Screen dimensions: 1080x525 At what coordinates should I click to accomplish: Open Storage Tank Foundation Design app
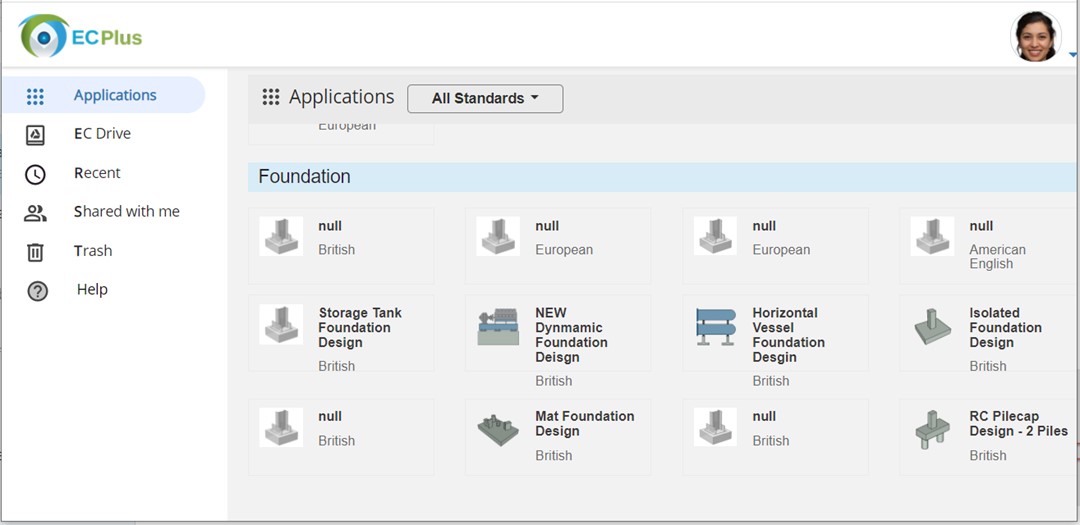coord(341,333)
